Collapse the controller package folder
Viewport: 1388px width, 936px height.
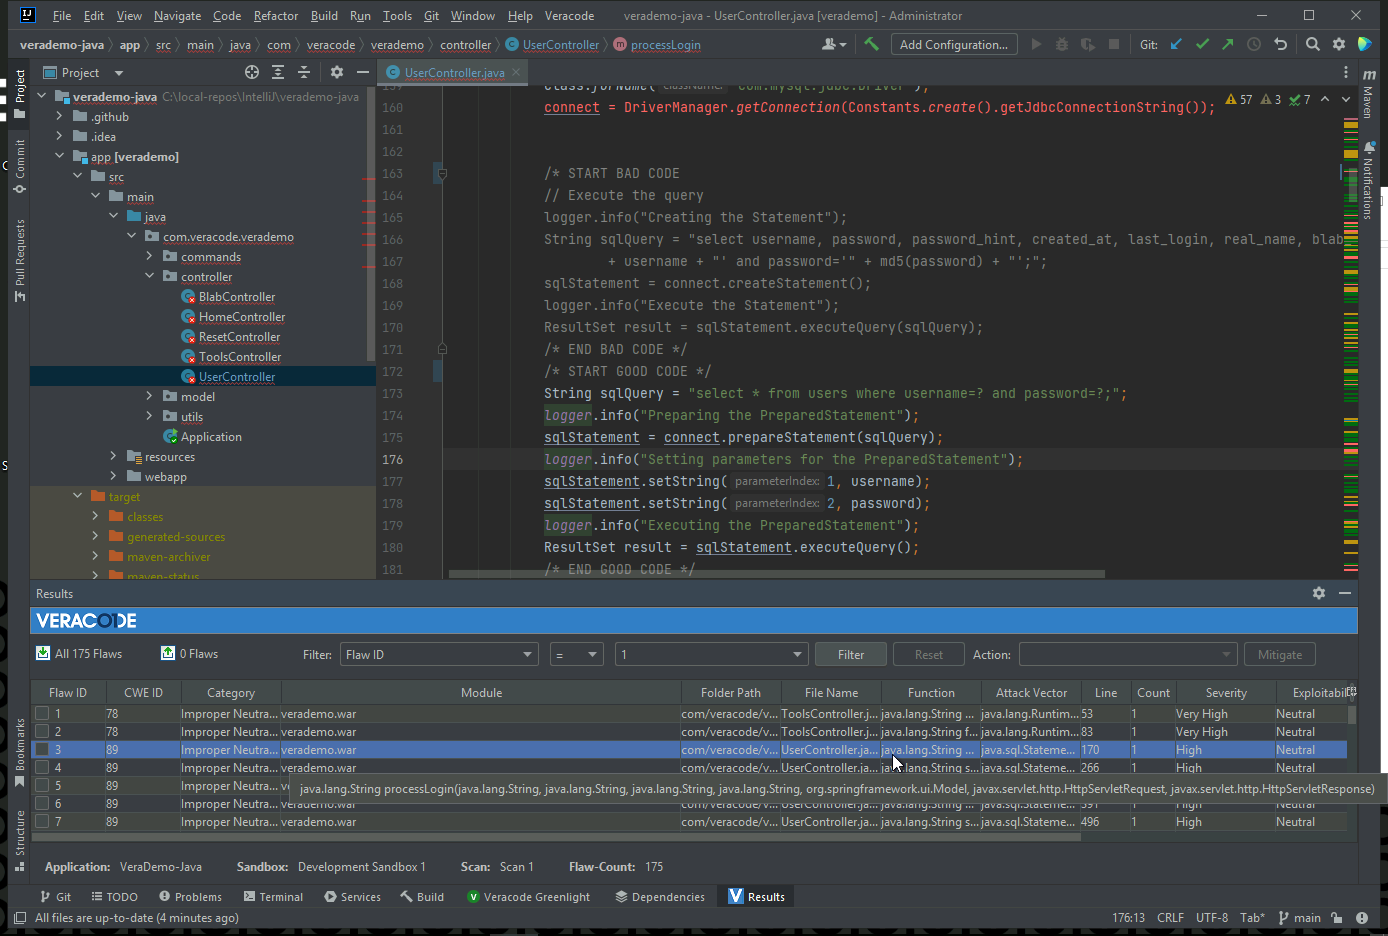pos(149,277)
